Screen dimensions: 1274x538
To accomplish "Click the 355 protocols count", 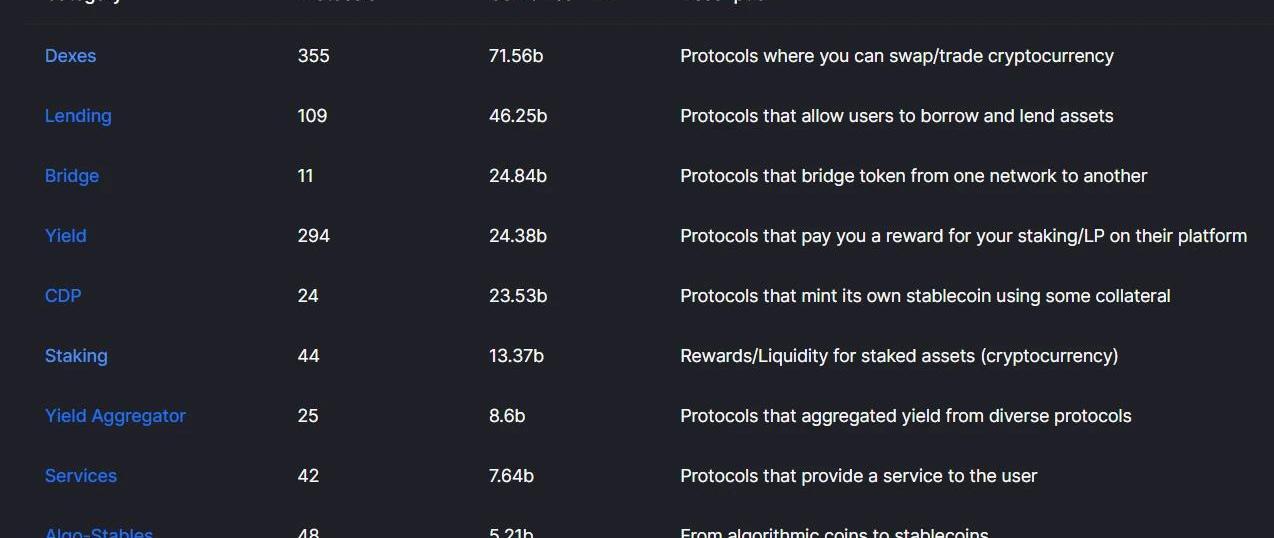I will [313, 56].
